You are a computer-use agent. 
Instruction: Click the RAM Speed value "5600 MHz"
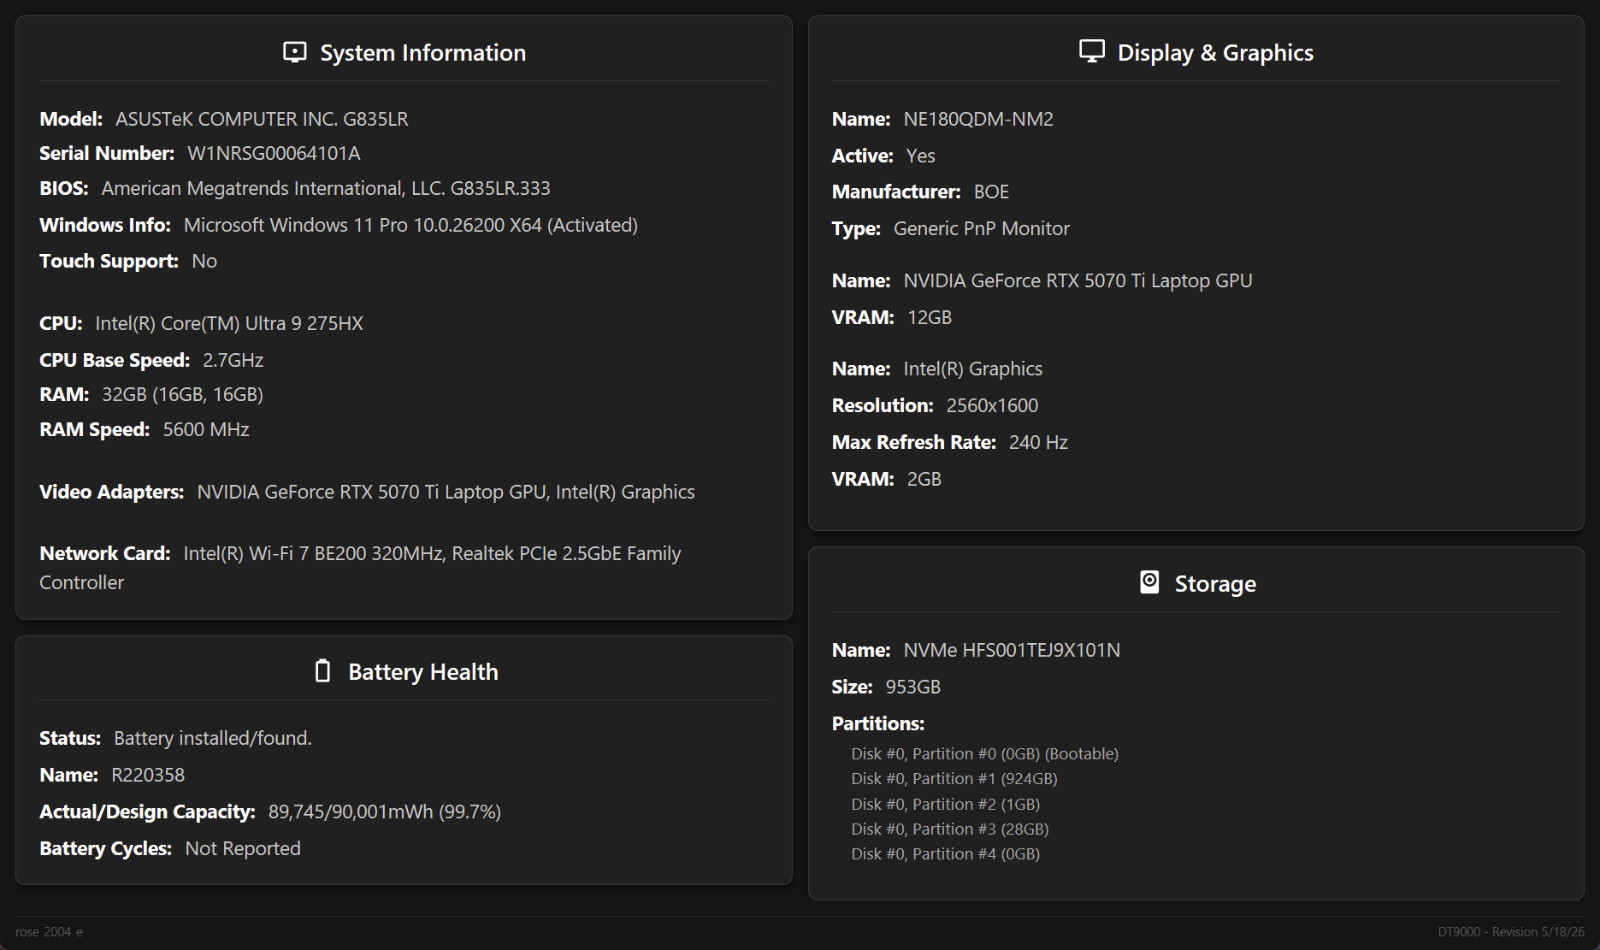(x=206, y=430)
